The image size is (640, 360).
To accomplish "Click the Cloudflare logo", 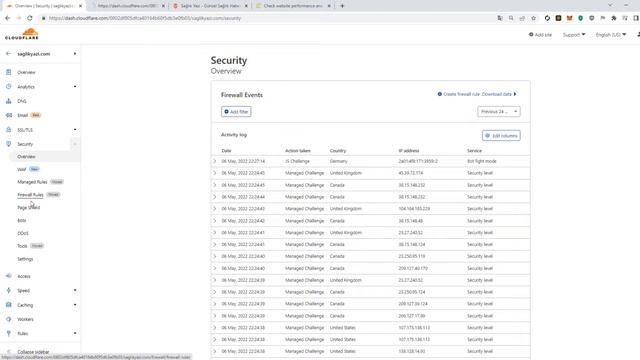I will pyautogui.click(x=22, y=34).
